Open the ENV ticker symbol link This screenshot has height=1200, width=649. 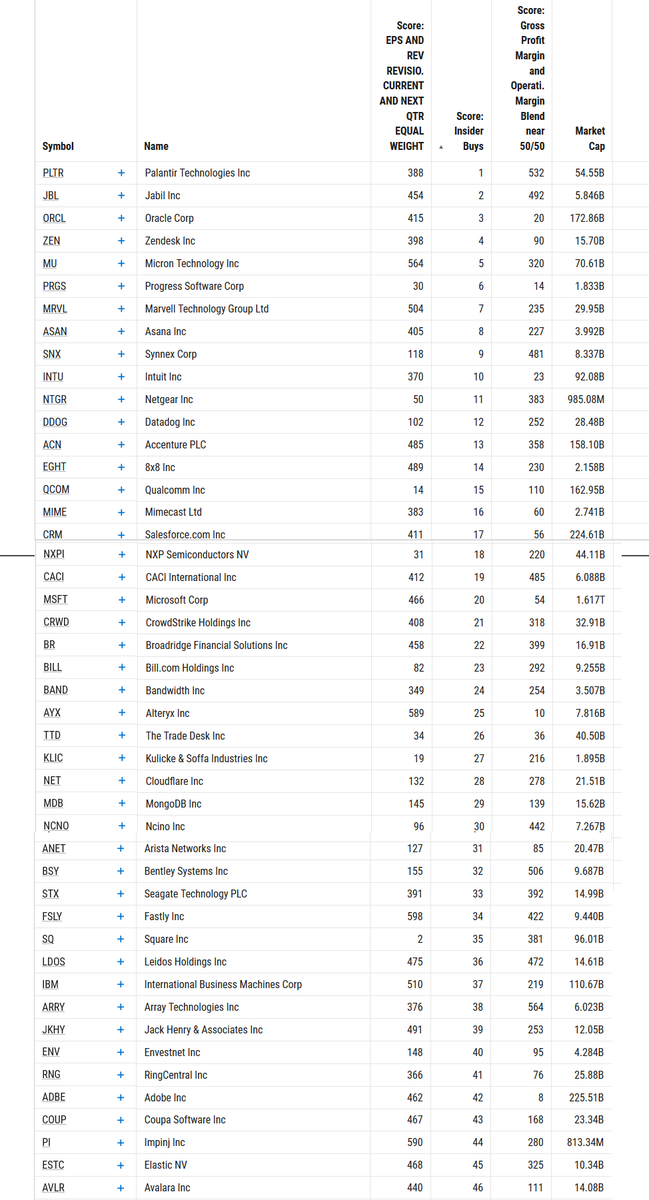(x=52, y=1052)
